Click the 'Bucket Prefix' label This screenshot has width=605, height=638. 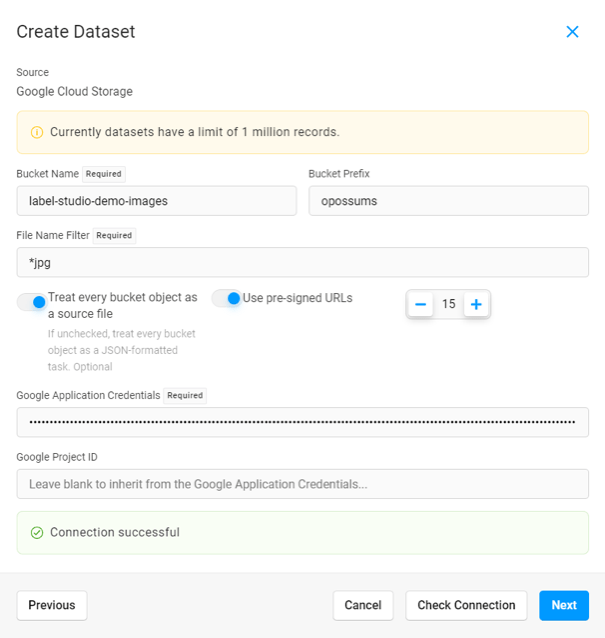339,174
